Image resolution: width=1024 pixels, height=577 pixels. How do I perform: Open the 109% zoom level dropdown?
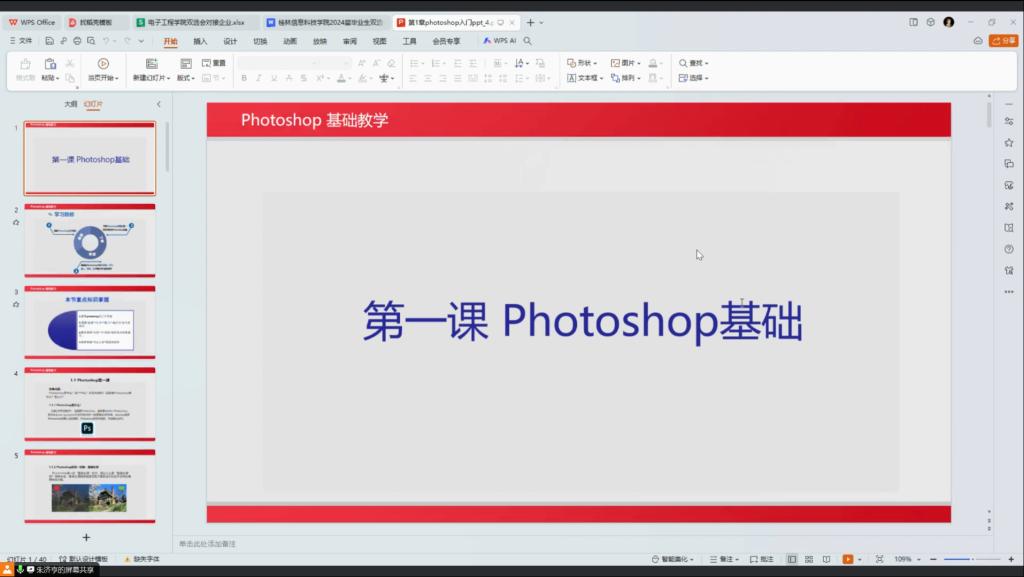(906, 559)
